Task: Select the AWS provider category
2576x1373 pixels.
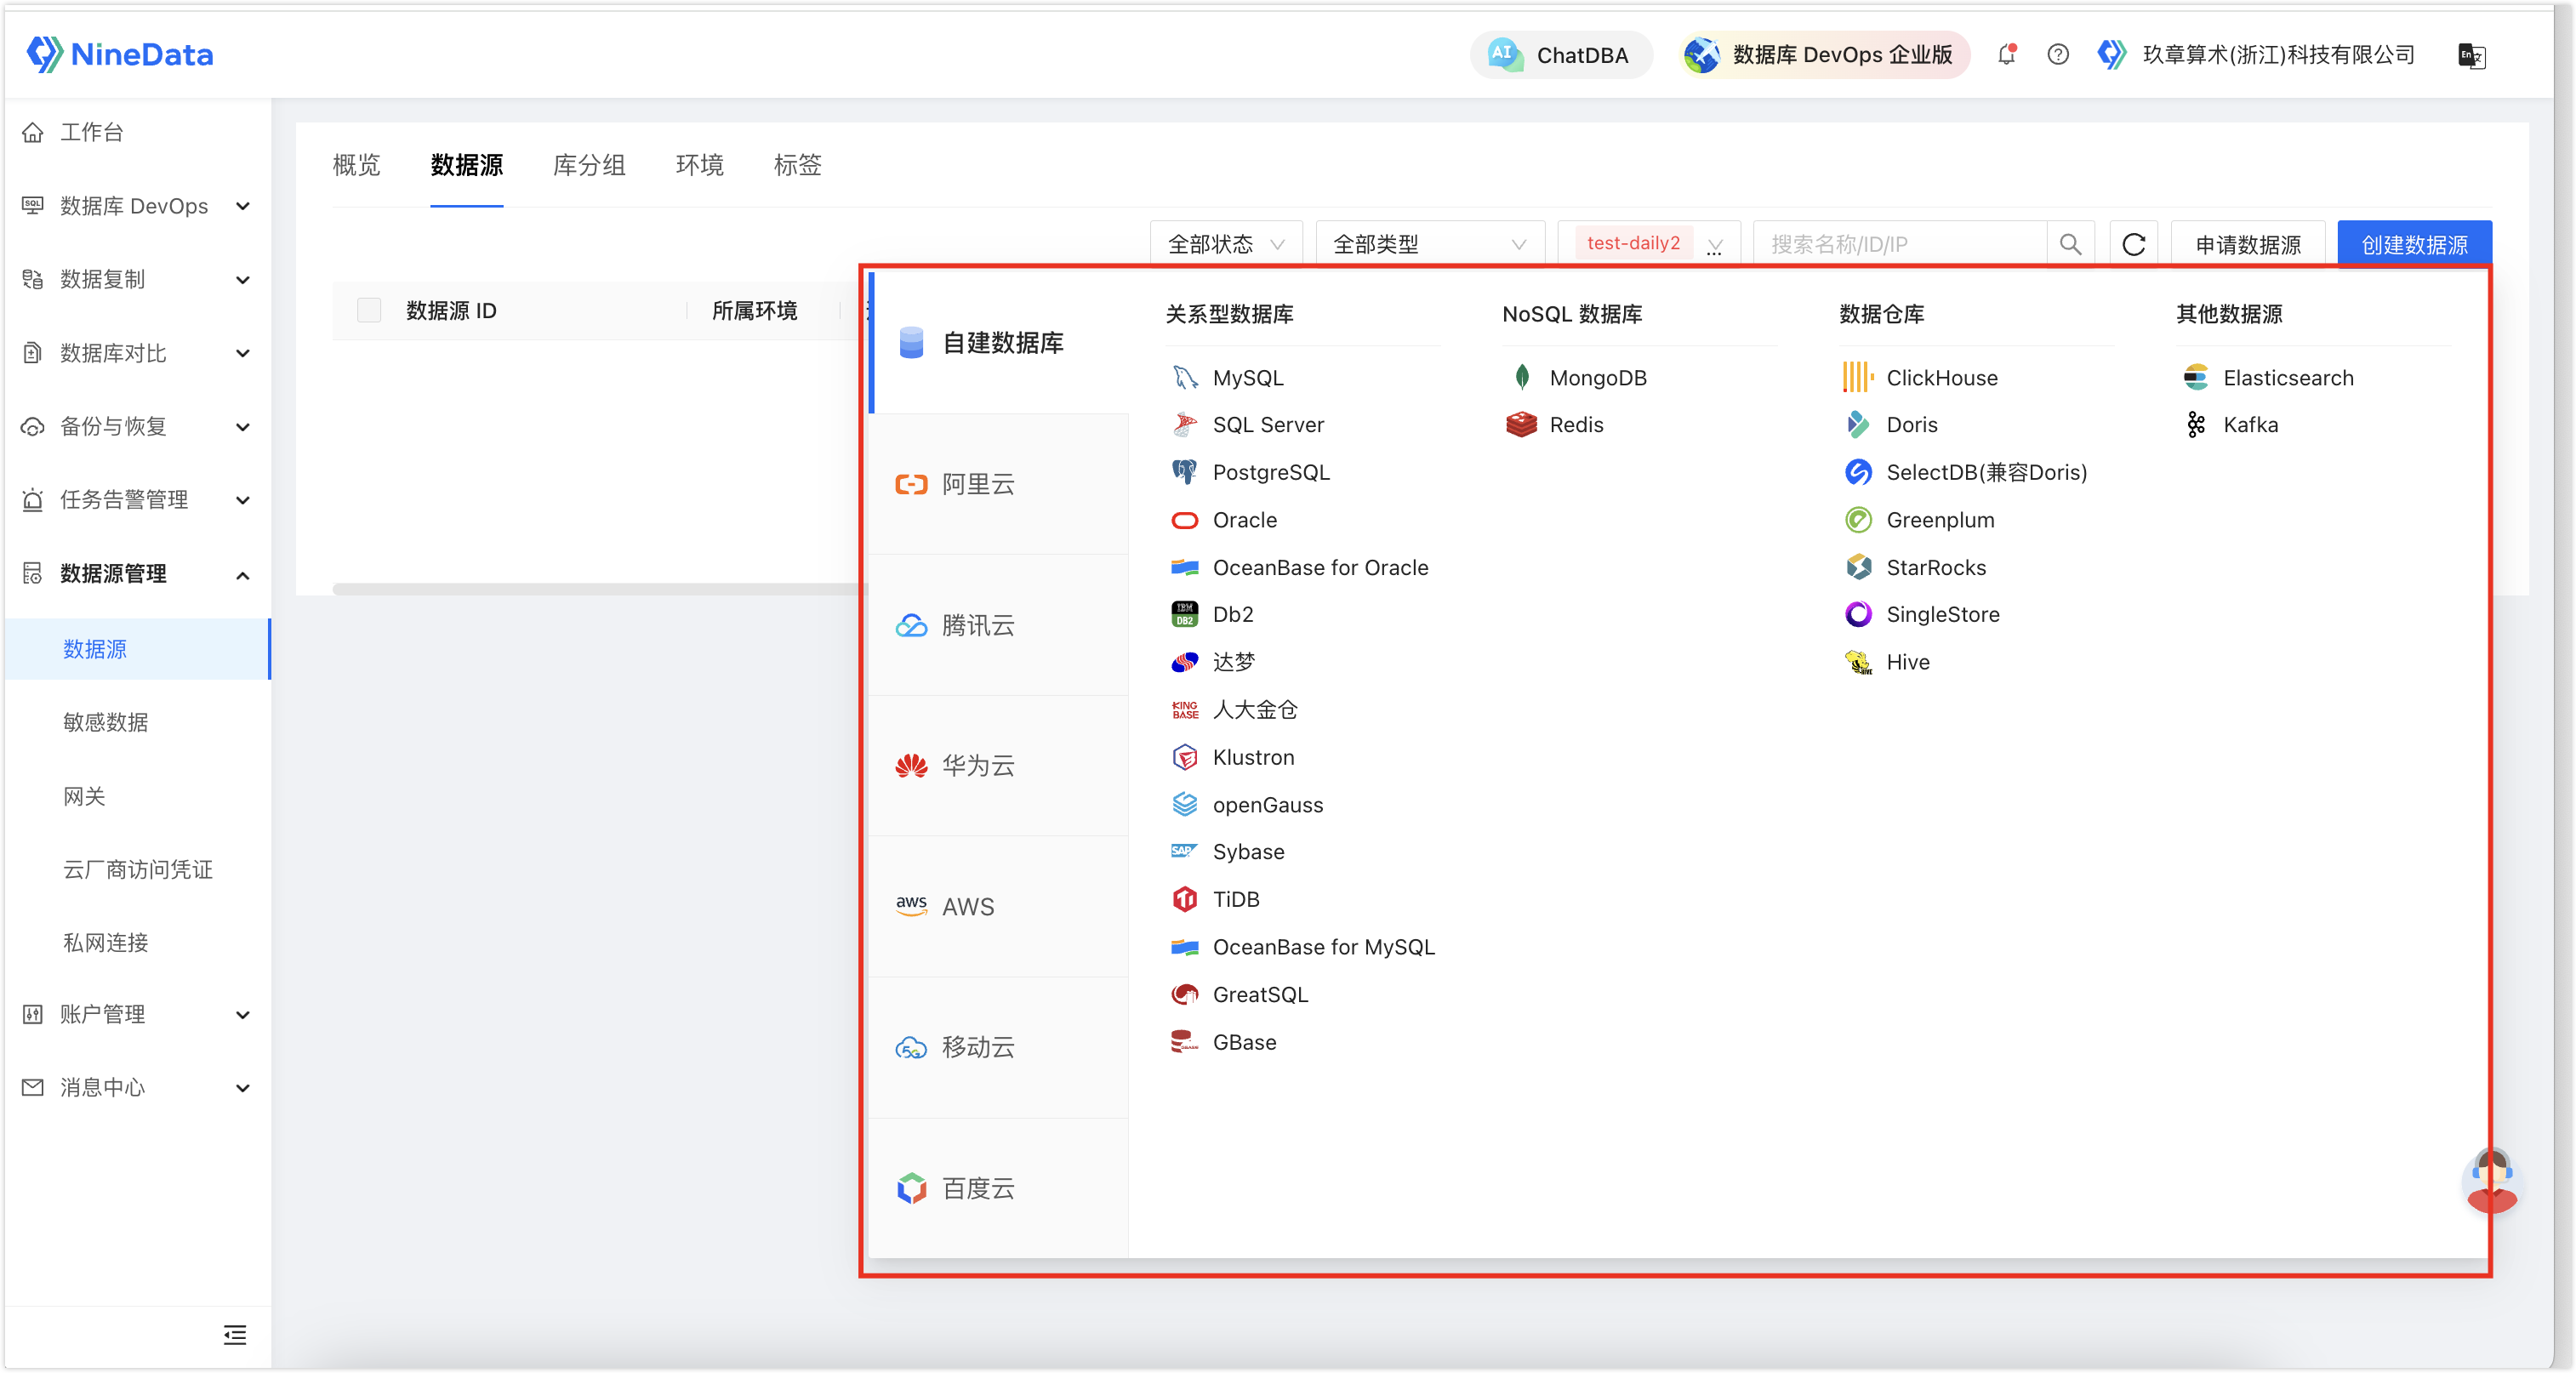Action: [x=998, y=906]
